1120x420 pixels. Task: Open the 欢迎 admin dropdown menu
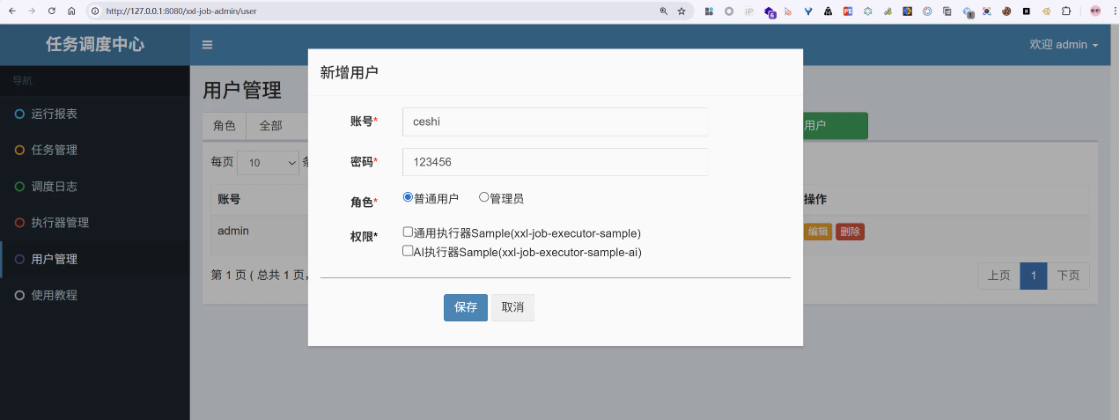[x=1064, y=45]
